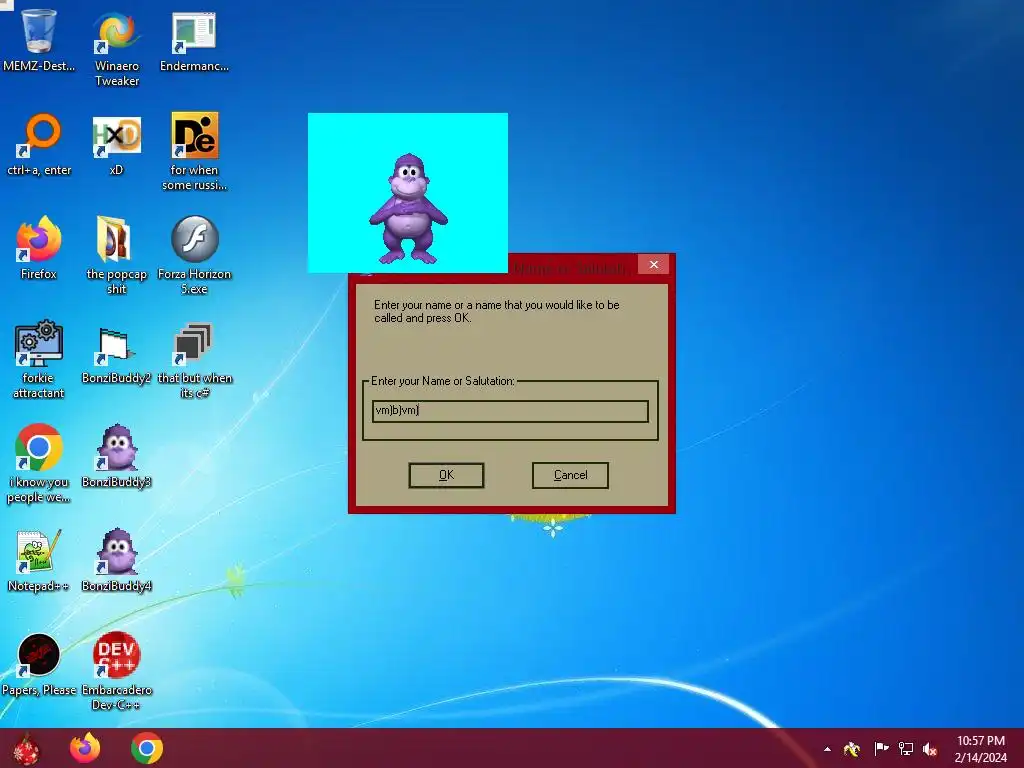Click the Bonzi tray icon in the taskbar
Viewport: 1024px width, 768px height.
(852, 749)
